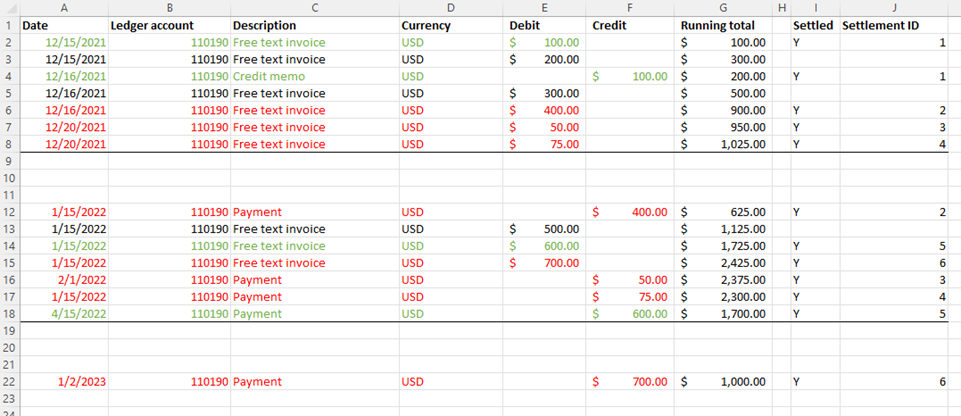
Task: Select debit amount 200.00 cell
Action: coord(544,59)
